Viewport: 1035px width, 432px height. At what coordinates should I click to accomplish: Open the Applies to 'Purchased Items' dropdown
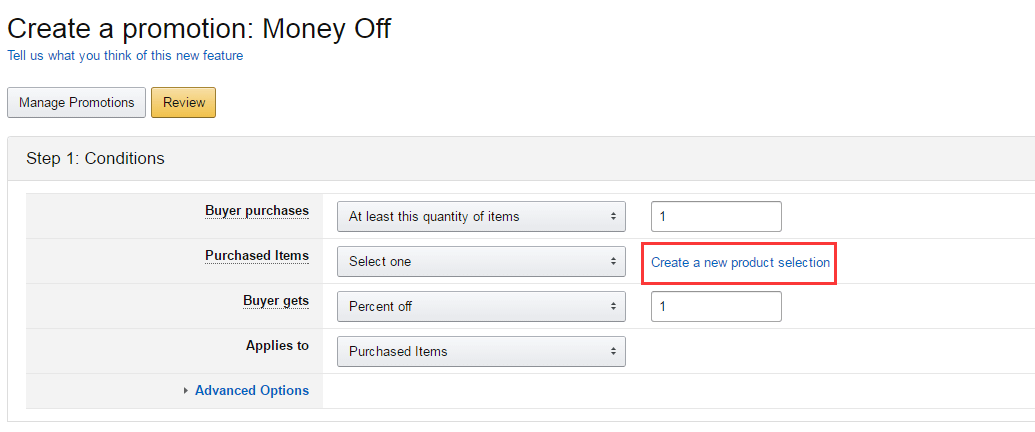click(x=481, y=352)
